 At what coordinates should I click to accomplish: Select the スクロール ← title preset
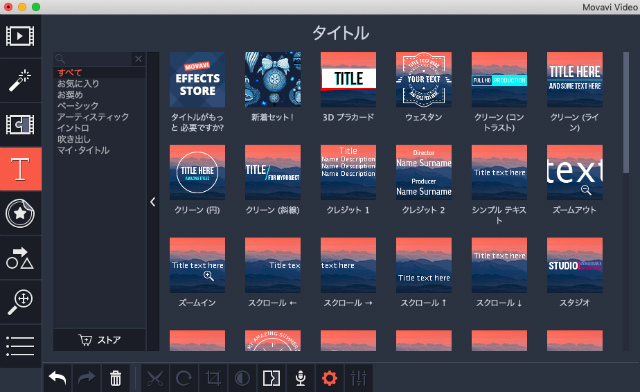point(273,265)
